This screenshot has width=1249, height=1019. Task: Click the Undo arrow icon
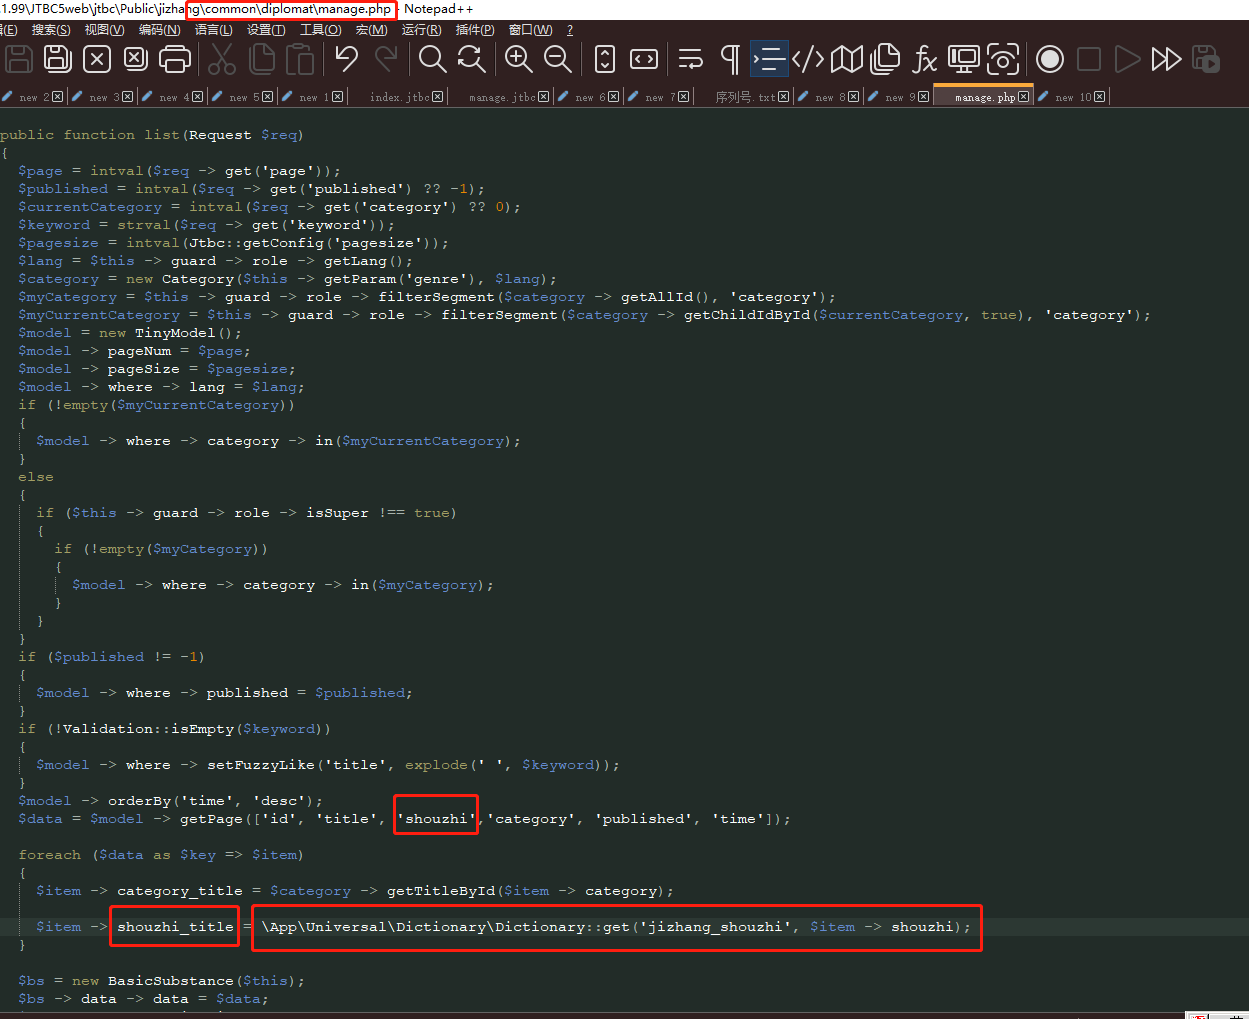(x=346, y=59)
